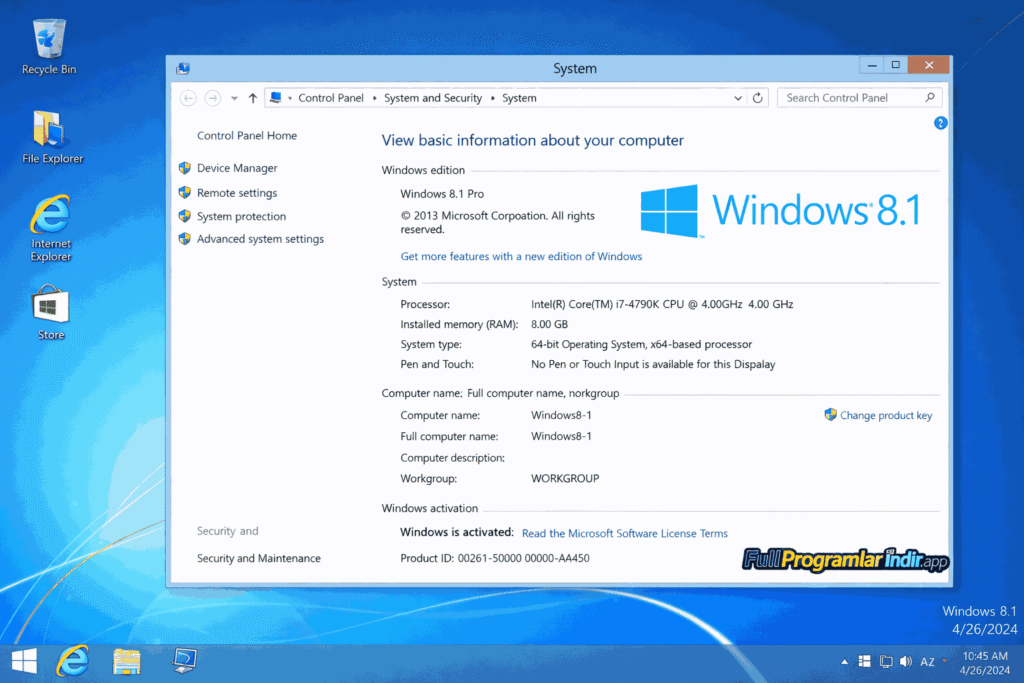
Task: Expand hidden tray icons with the up arrow
Action: (x=844, y=661)
